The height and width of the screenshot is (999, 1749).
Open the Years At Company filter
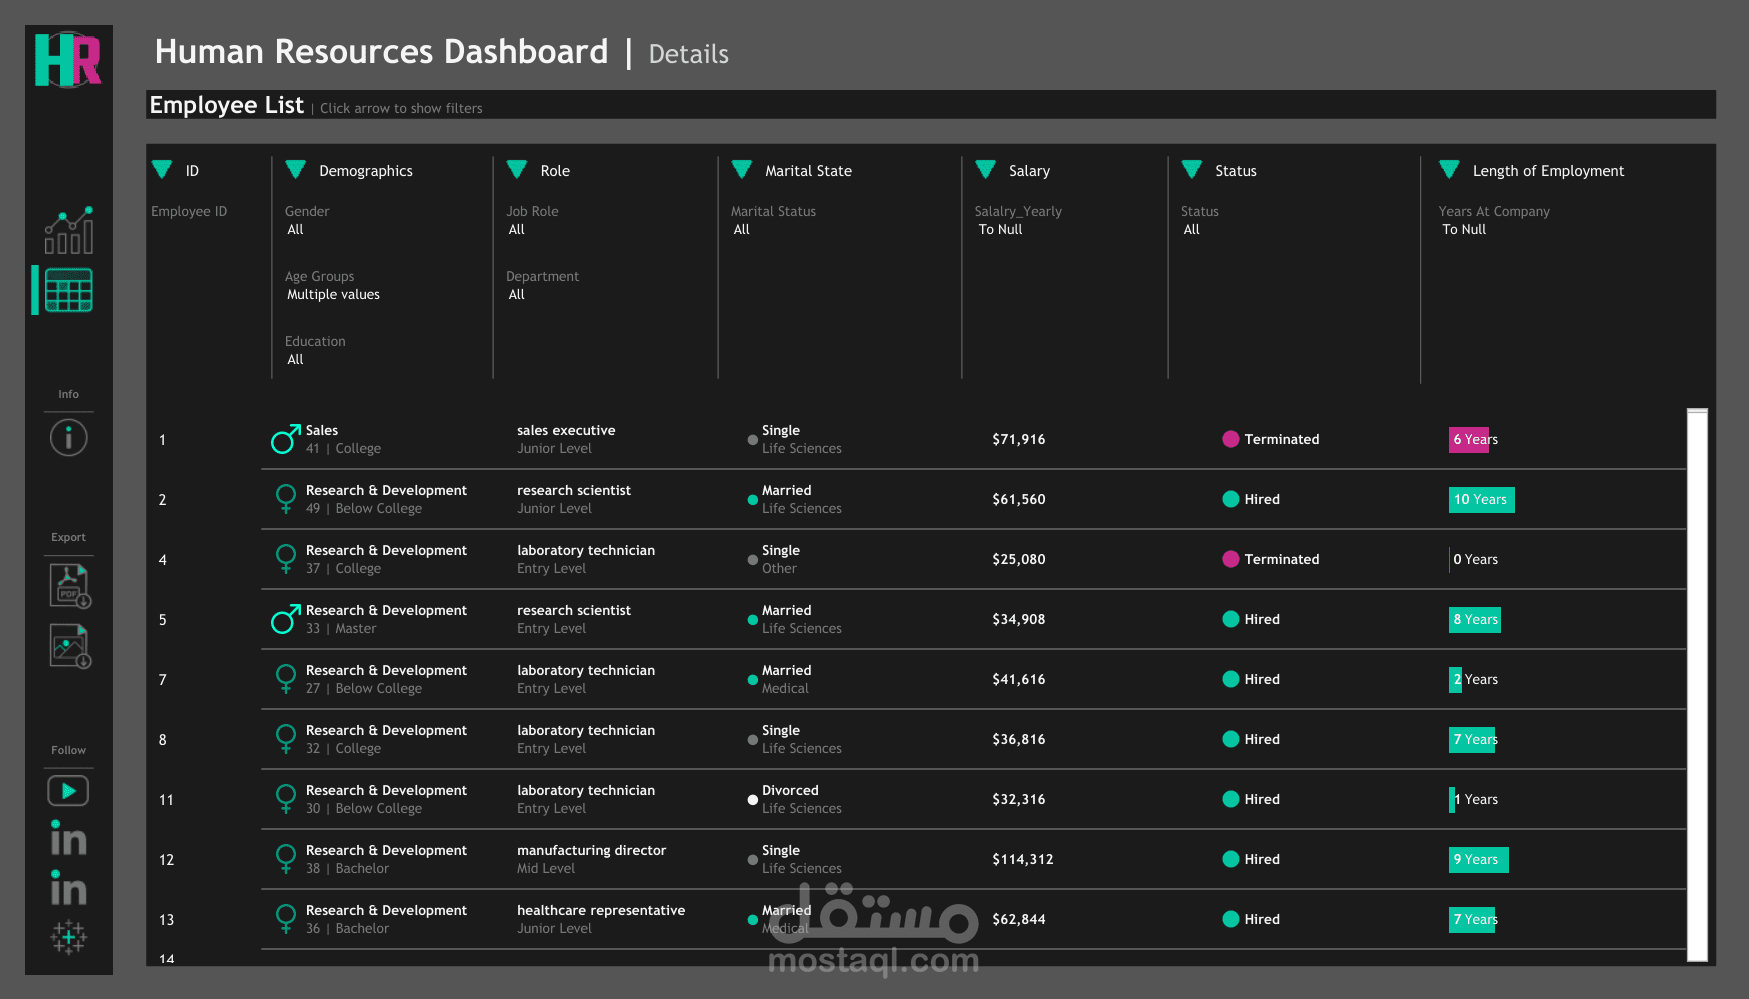pyautogui.click(x=1464, y=230)
